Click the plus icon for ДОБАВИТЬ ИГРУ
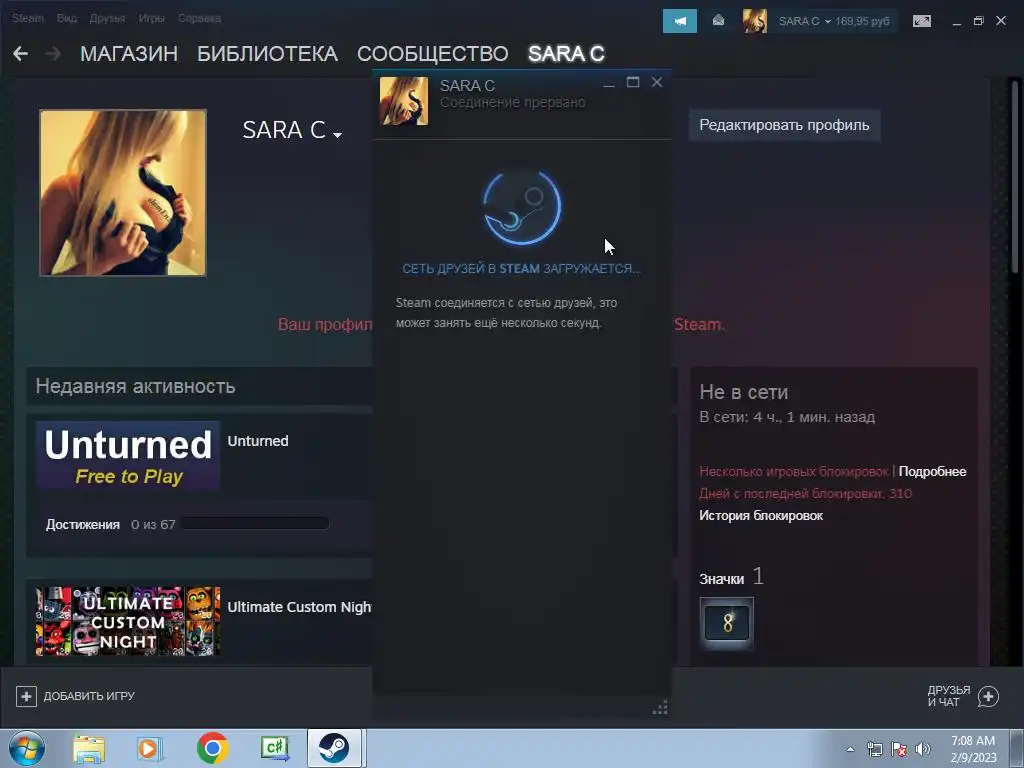1024x768 pixels. coord(26,696)
